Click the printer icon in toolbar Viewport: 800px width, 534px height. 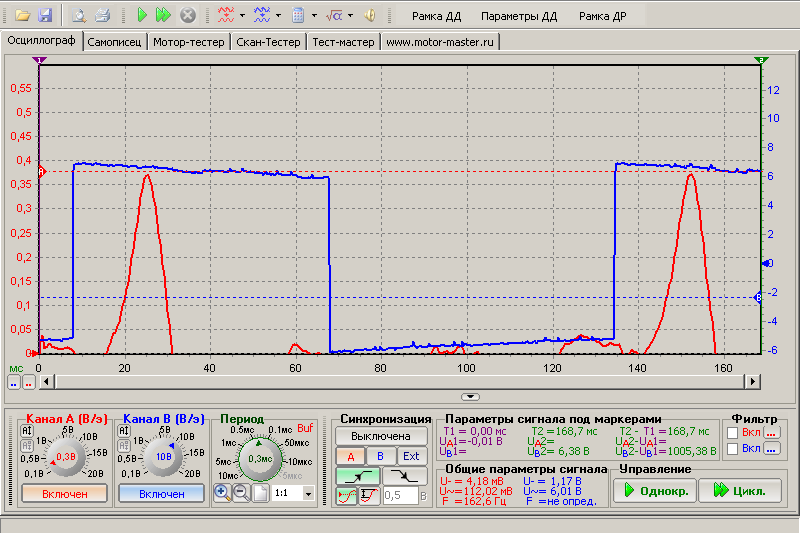[103, 15]
